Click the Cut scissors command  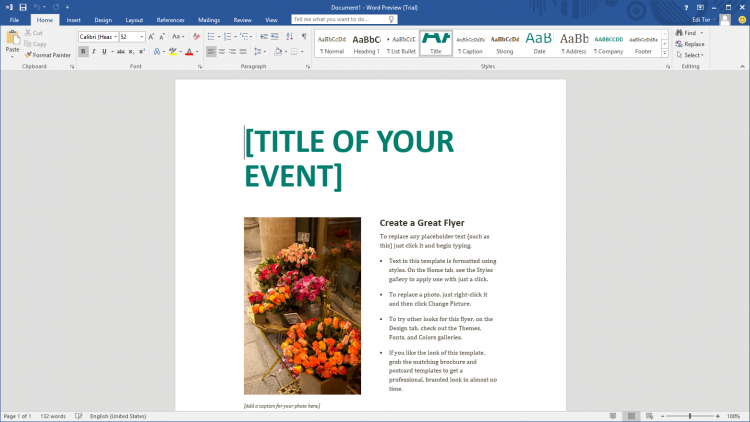pyautogui.click(x=33, y=33)
